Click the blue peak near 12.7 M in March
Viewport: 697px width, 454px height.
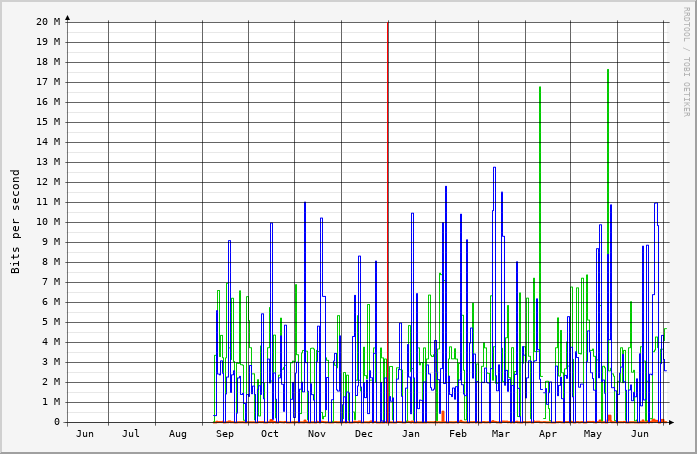click(494, 168)
